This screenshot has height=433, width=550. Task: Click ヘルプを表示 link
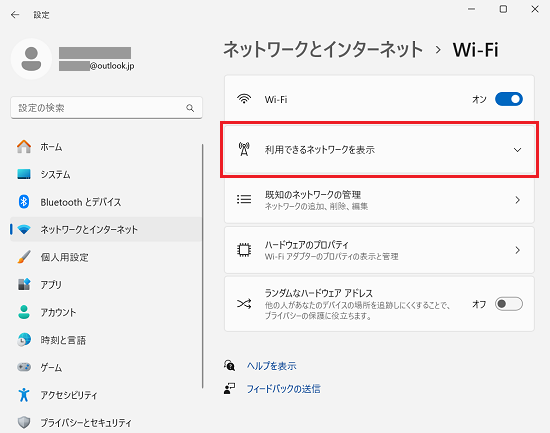click(x=271, y=366)
